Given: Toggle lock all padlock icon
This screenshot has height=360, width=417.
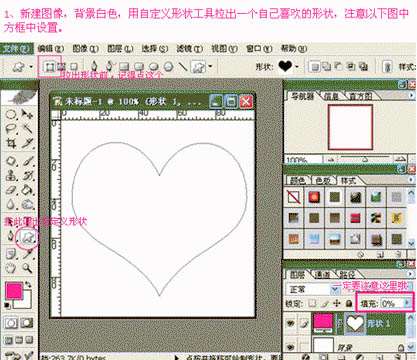Looking at the screenshot, I should point(349,303).
